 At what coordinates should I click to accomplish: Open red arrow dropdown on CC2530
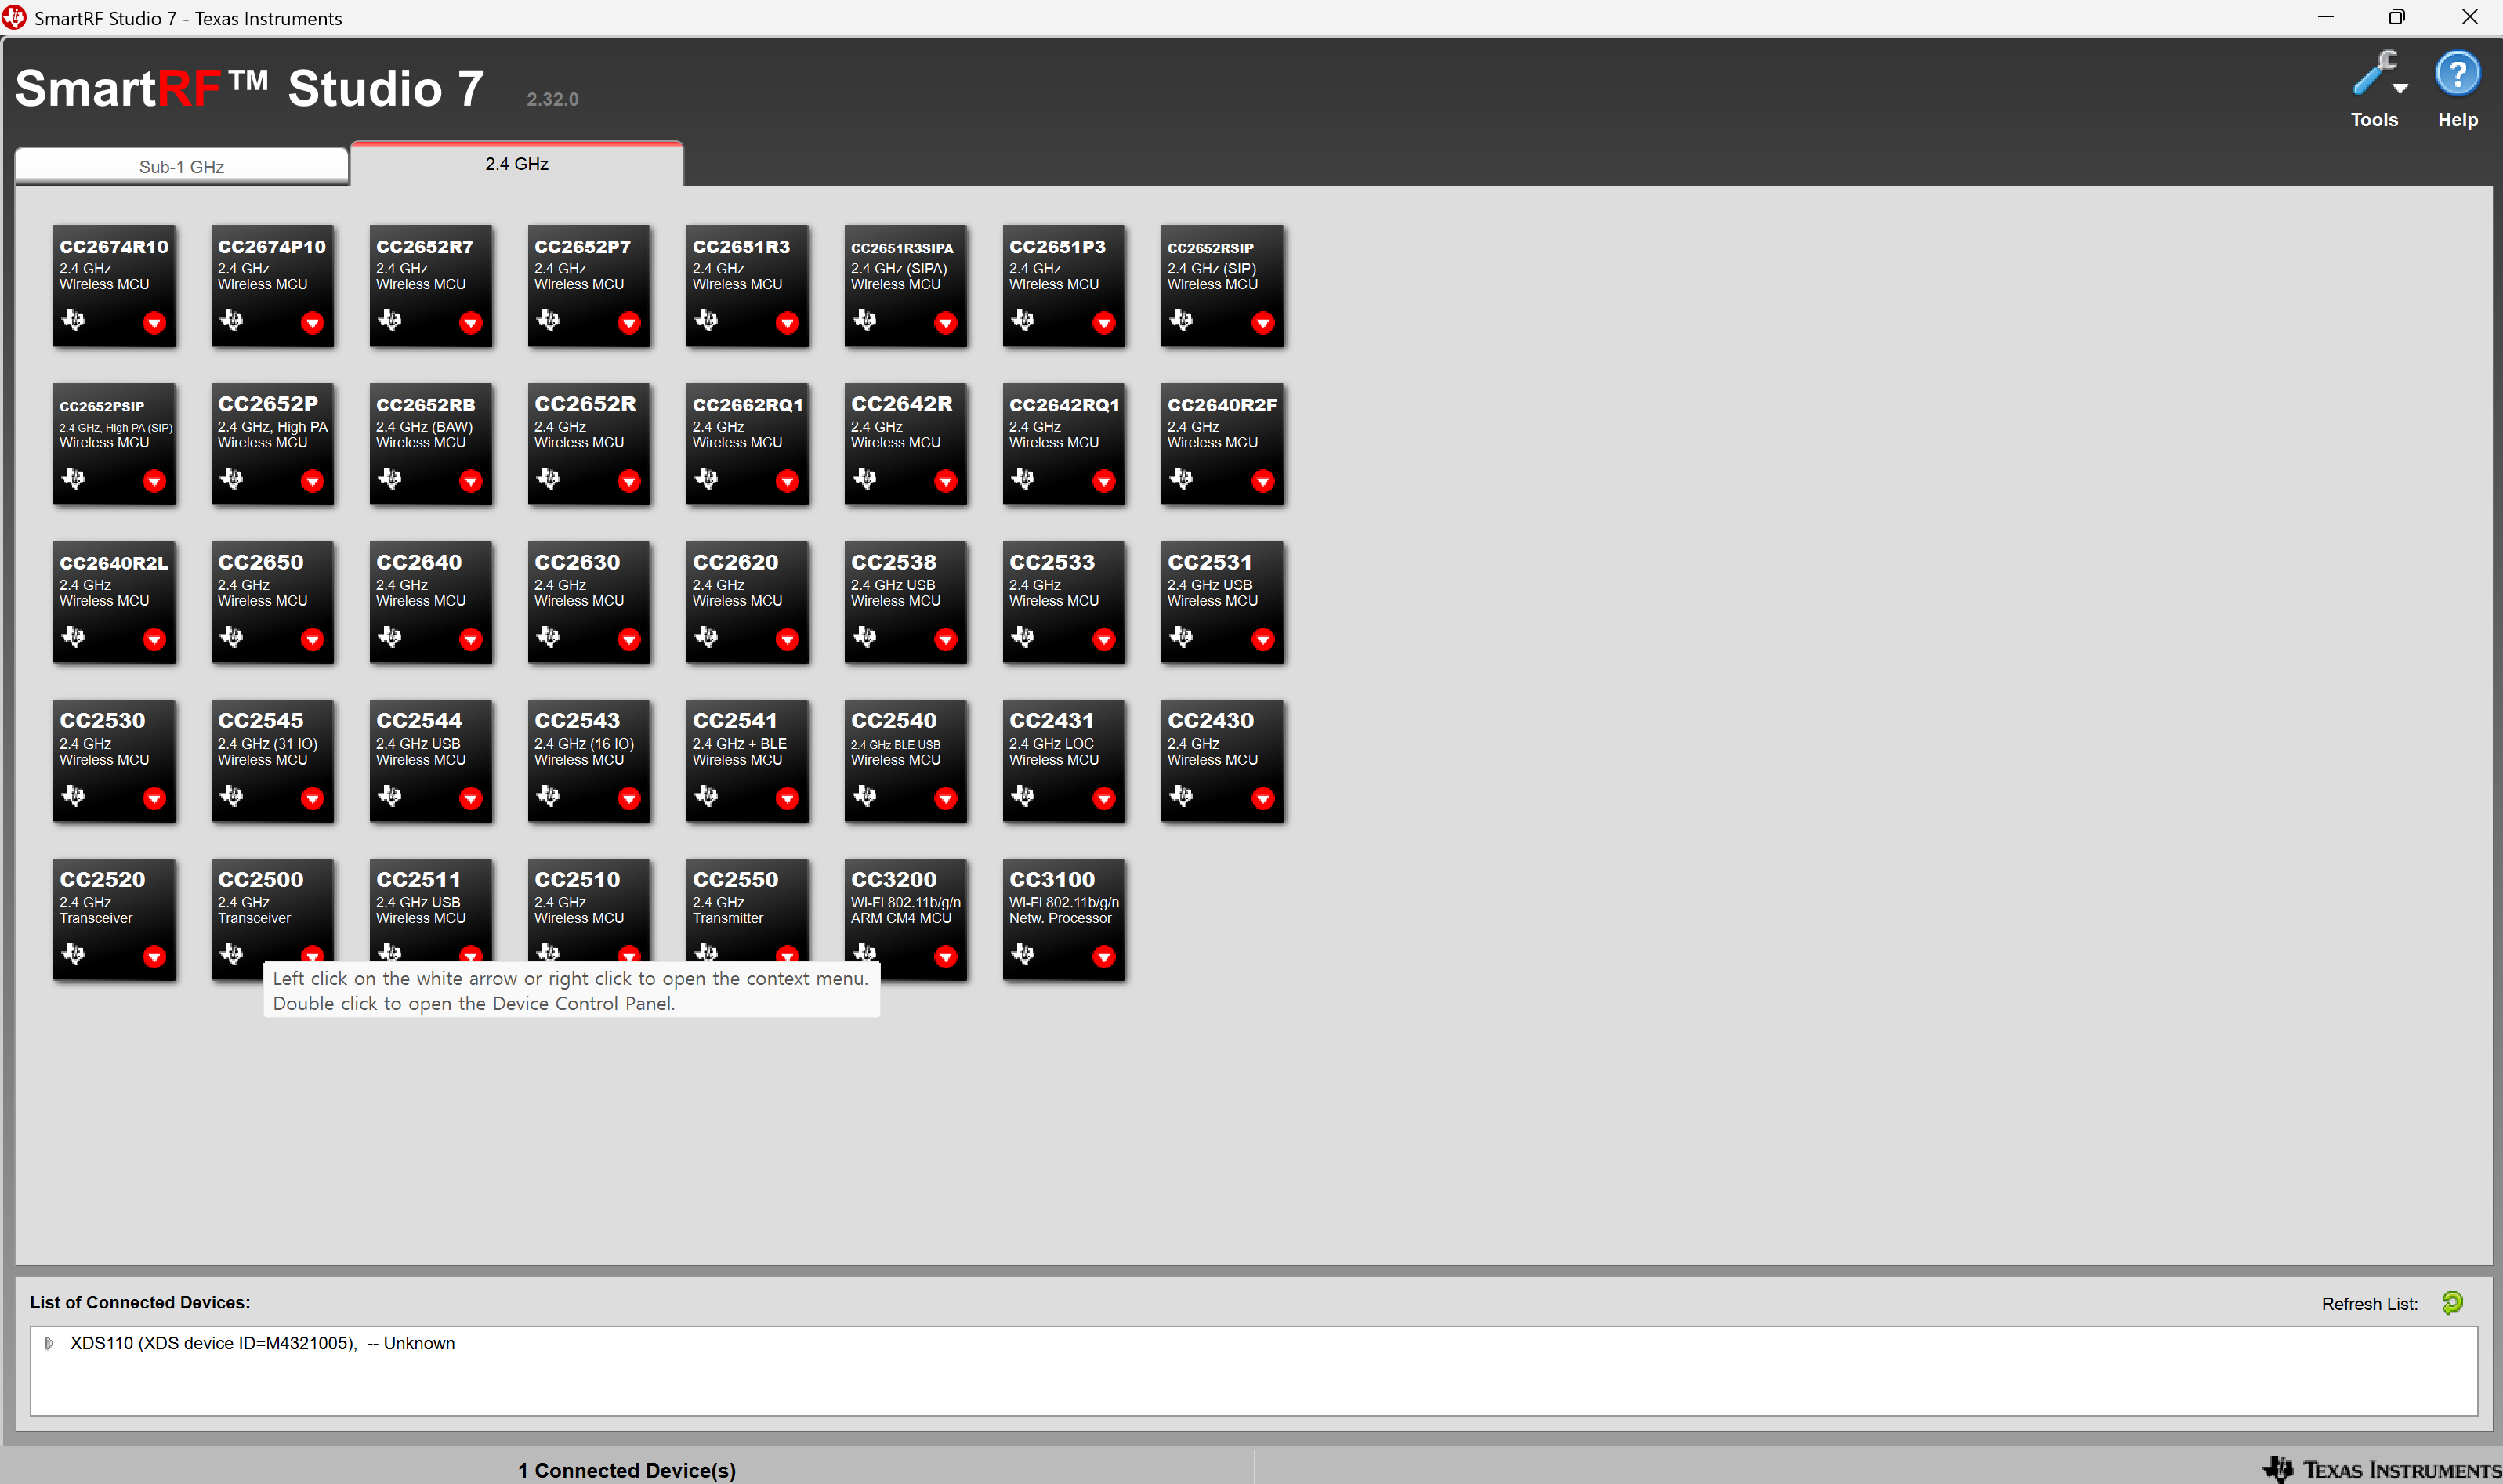click(154, 798)
